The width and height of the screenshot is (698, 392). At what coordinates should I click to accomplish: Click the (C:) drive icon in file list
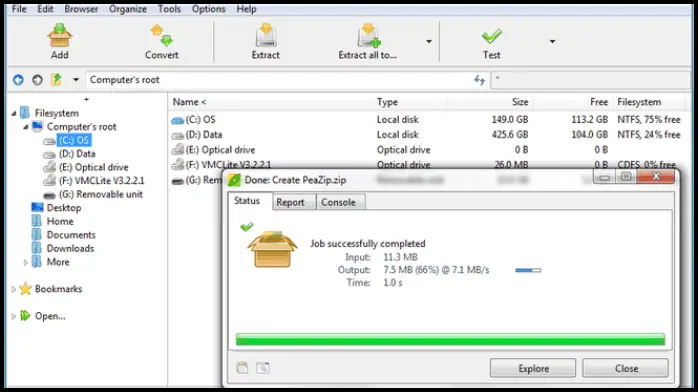178,120
